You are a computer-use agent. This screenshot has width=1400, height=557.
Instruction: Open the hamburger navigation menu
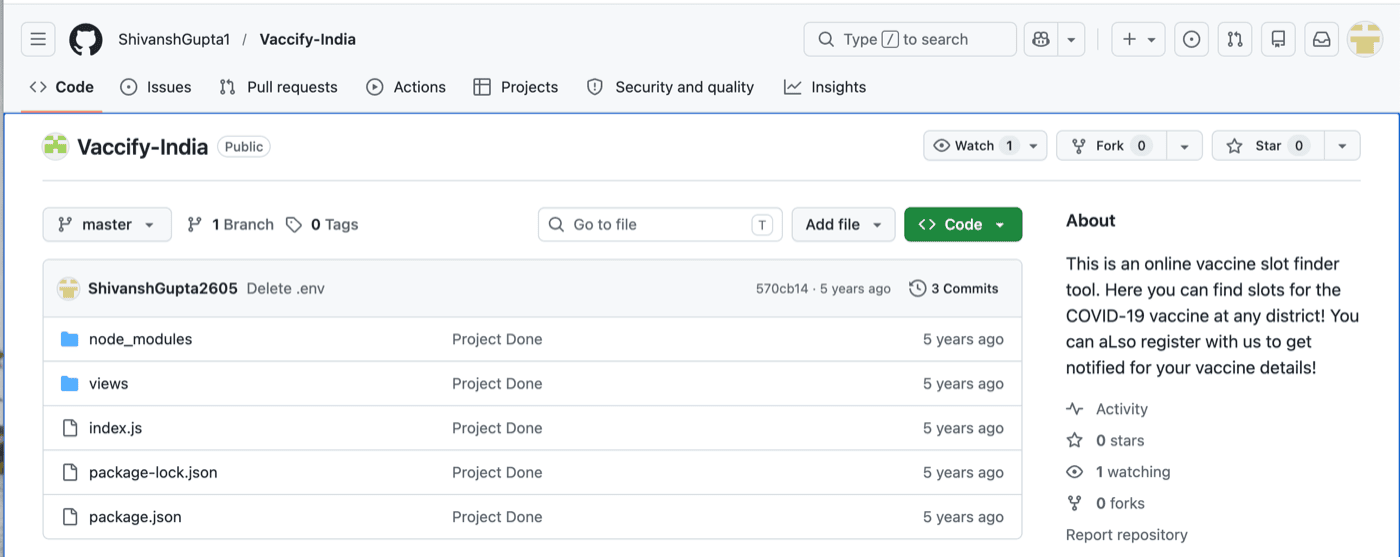(38, 39)
